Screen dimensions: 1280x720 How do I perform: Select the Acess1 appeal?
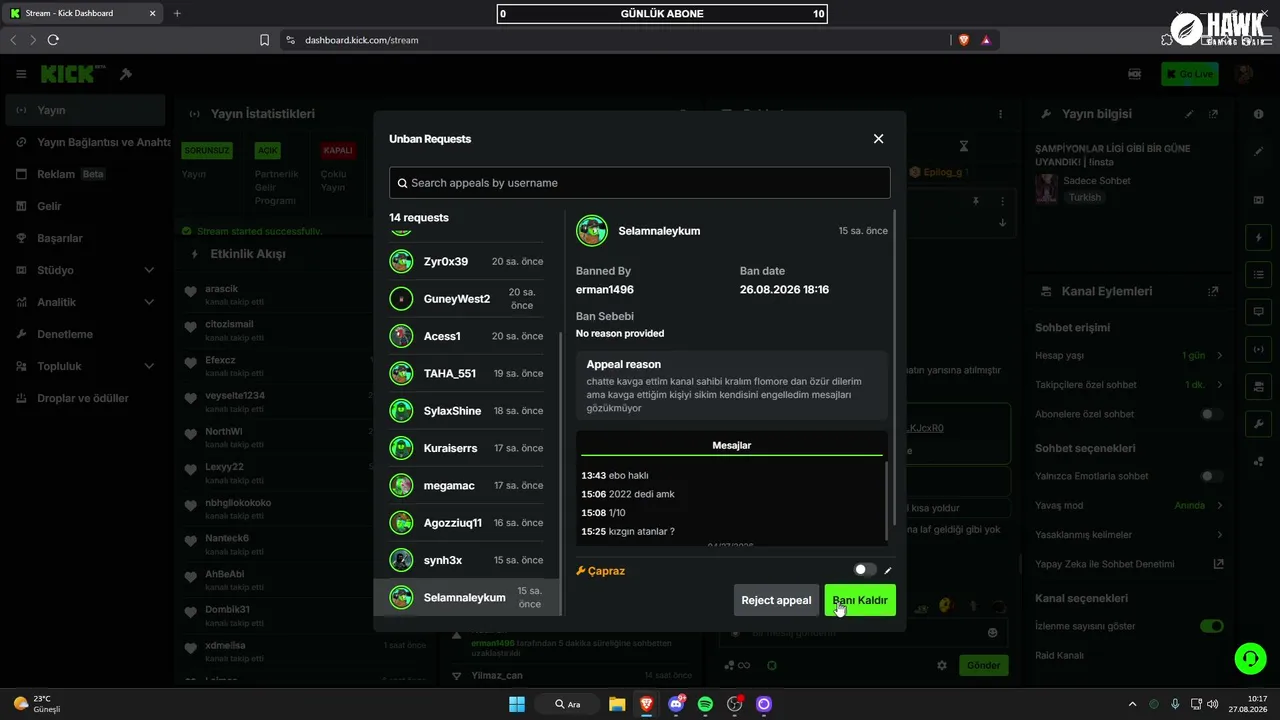(467, 336)
